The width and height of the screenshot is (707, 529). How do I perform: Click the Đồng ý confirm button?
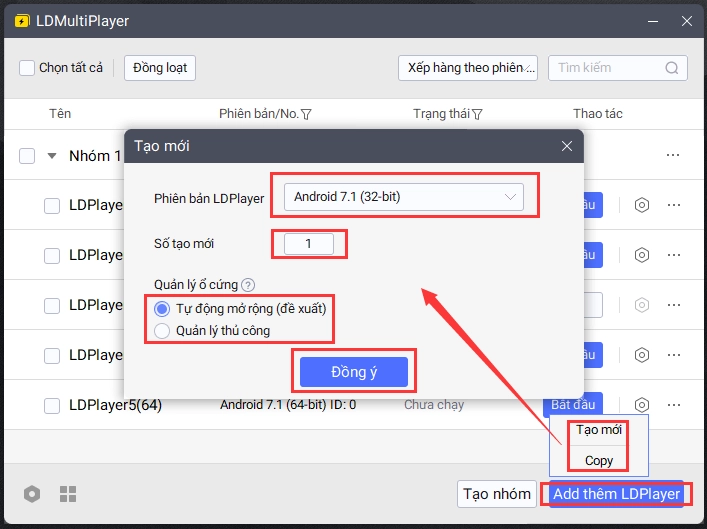tap(354, 372)
